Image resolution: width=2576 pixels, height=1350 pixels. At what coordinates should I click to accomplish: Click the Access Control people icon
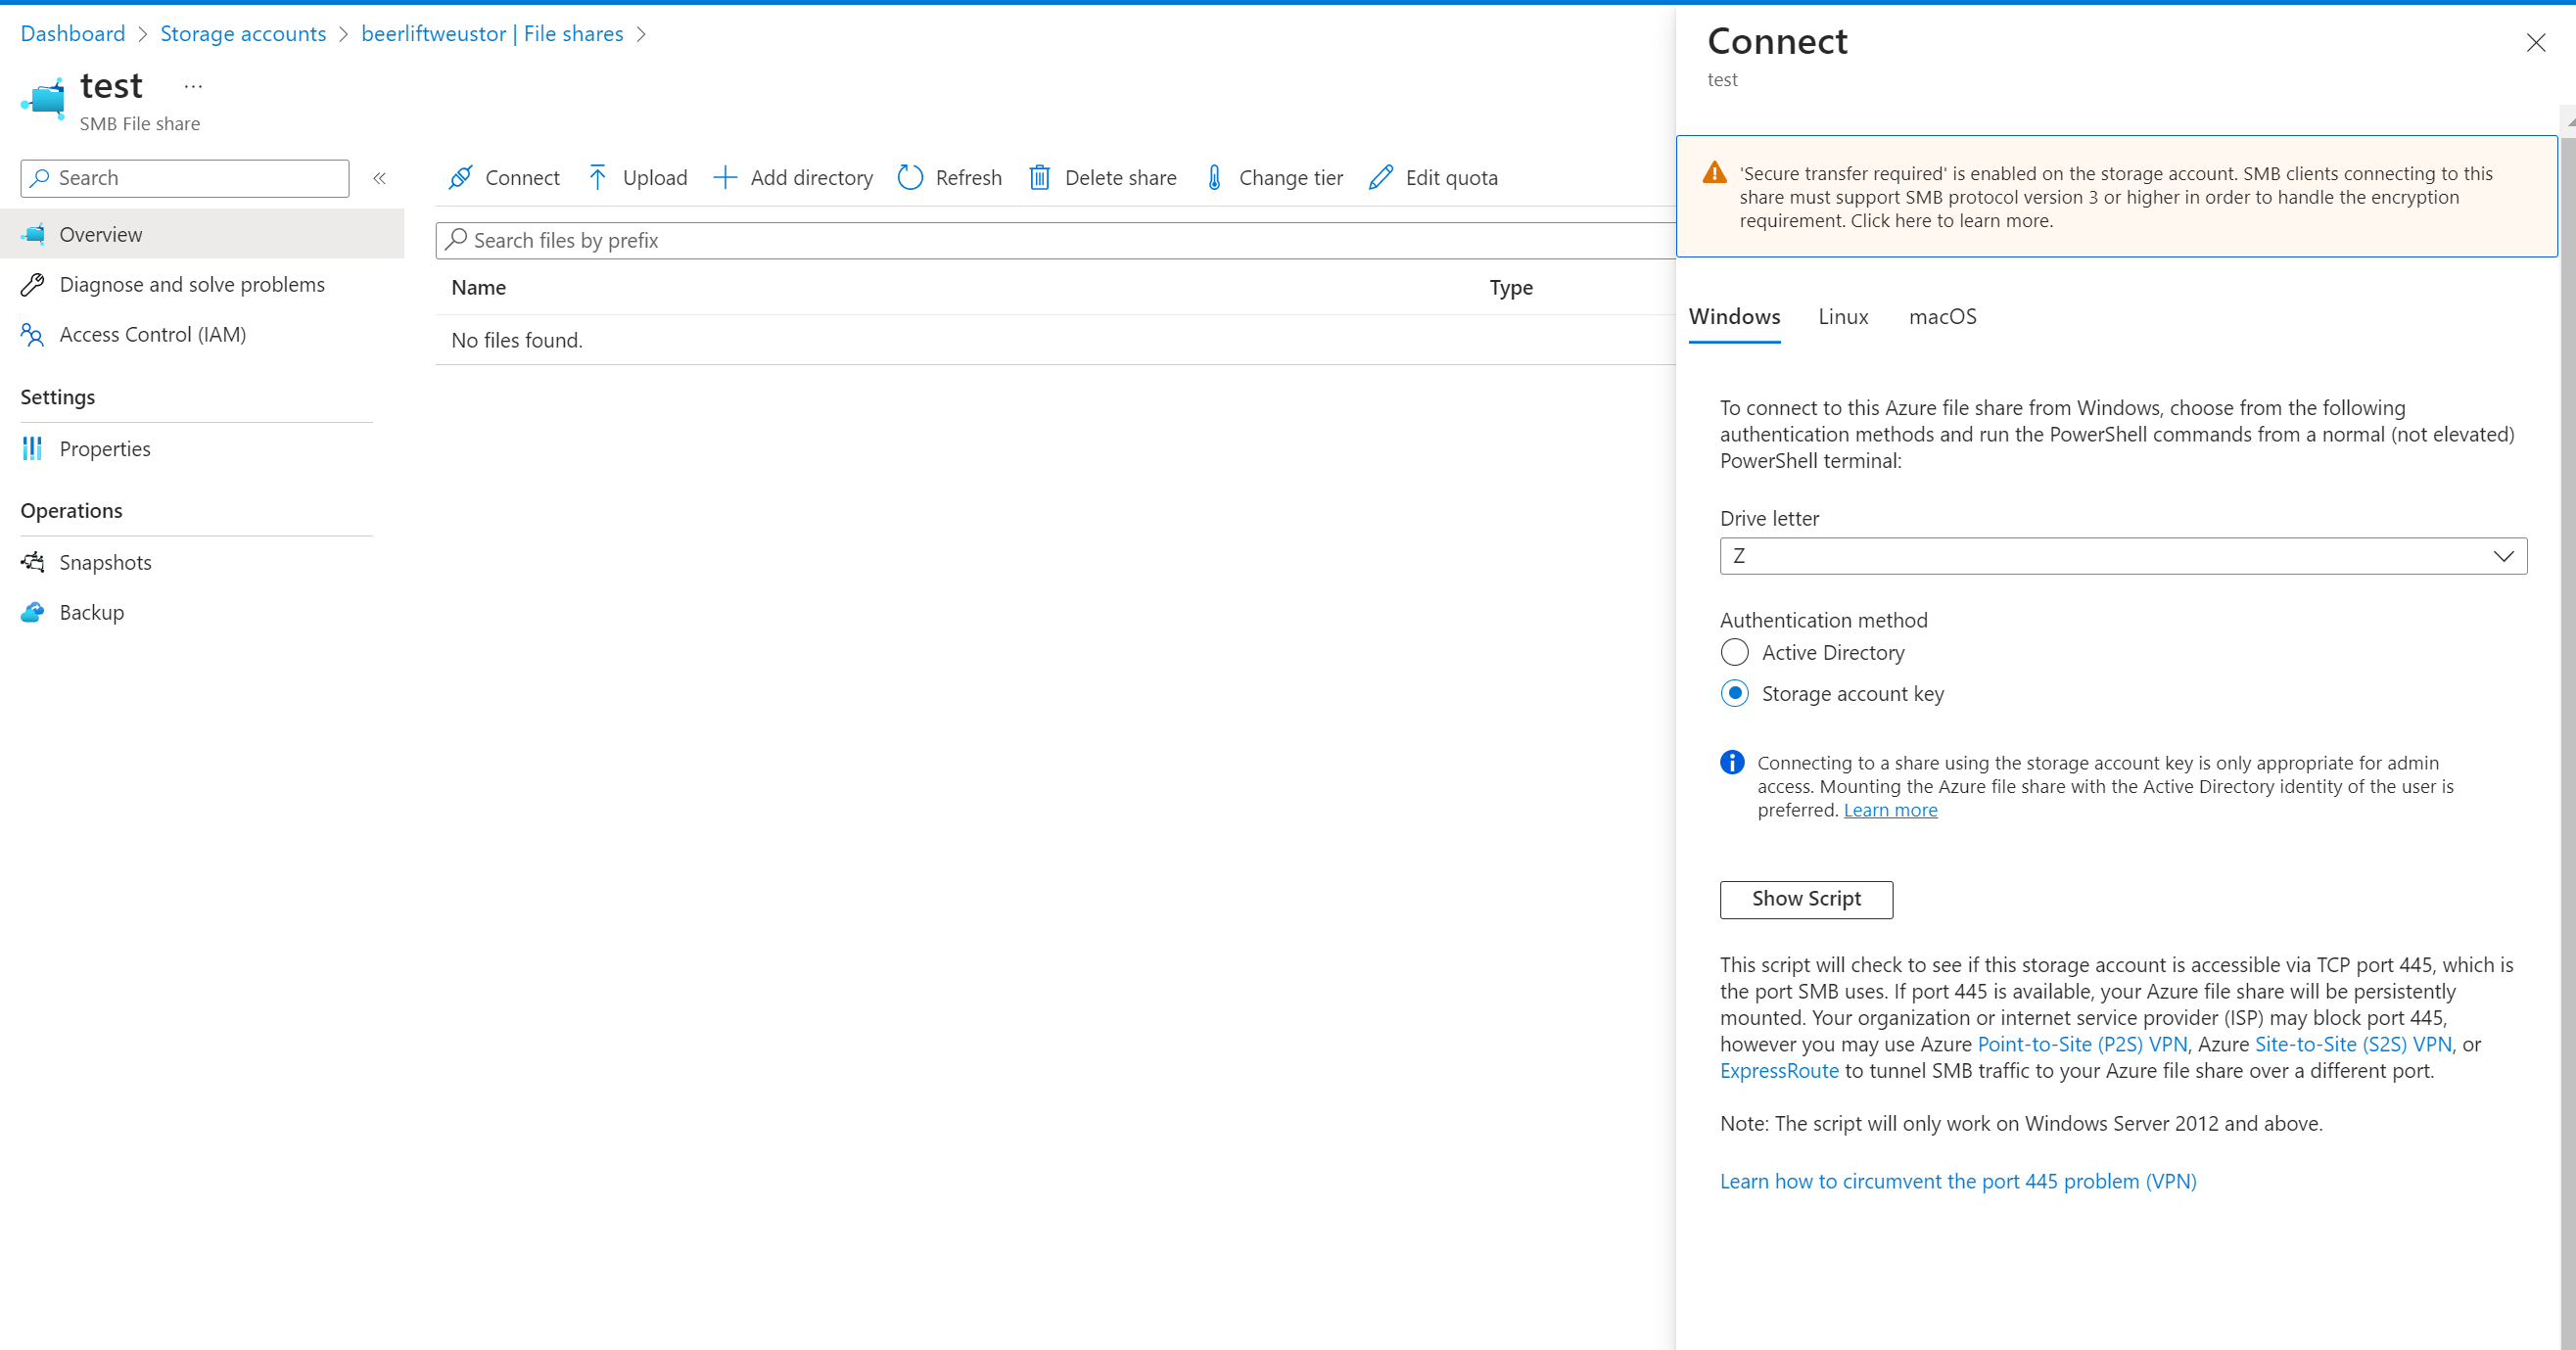[33, 335]
